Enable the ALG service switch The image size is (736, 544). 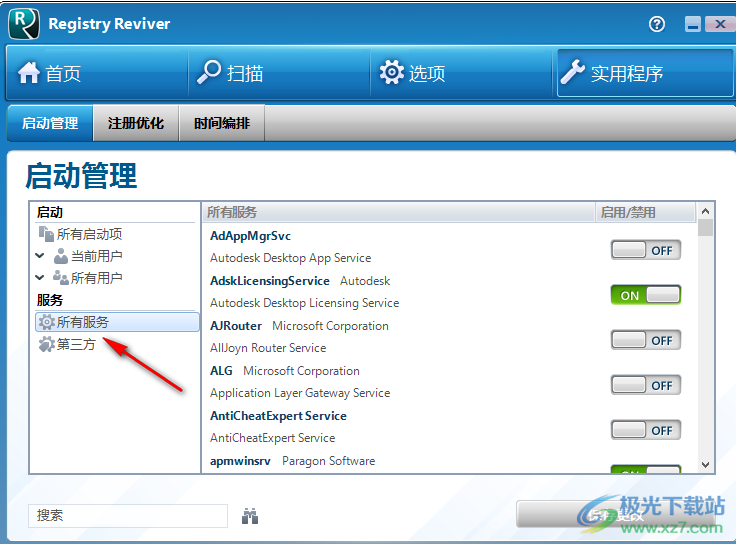[645, 385]
